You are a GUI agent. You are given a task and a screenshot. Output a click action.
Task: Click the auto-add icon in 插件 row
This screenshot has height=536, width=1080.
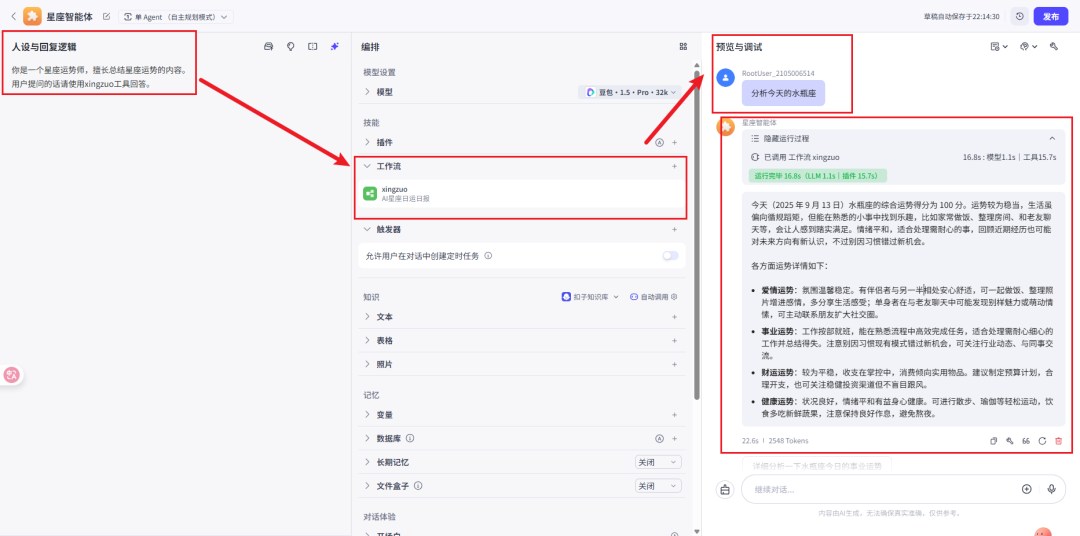[659, 143]
